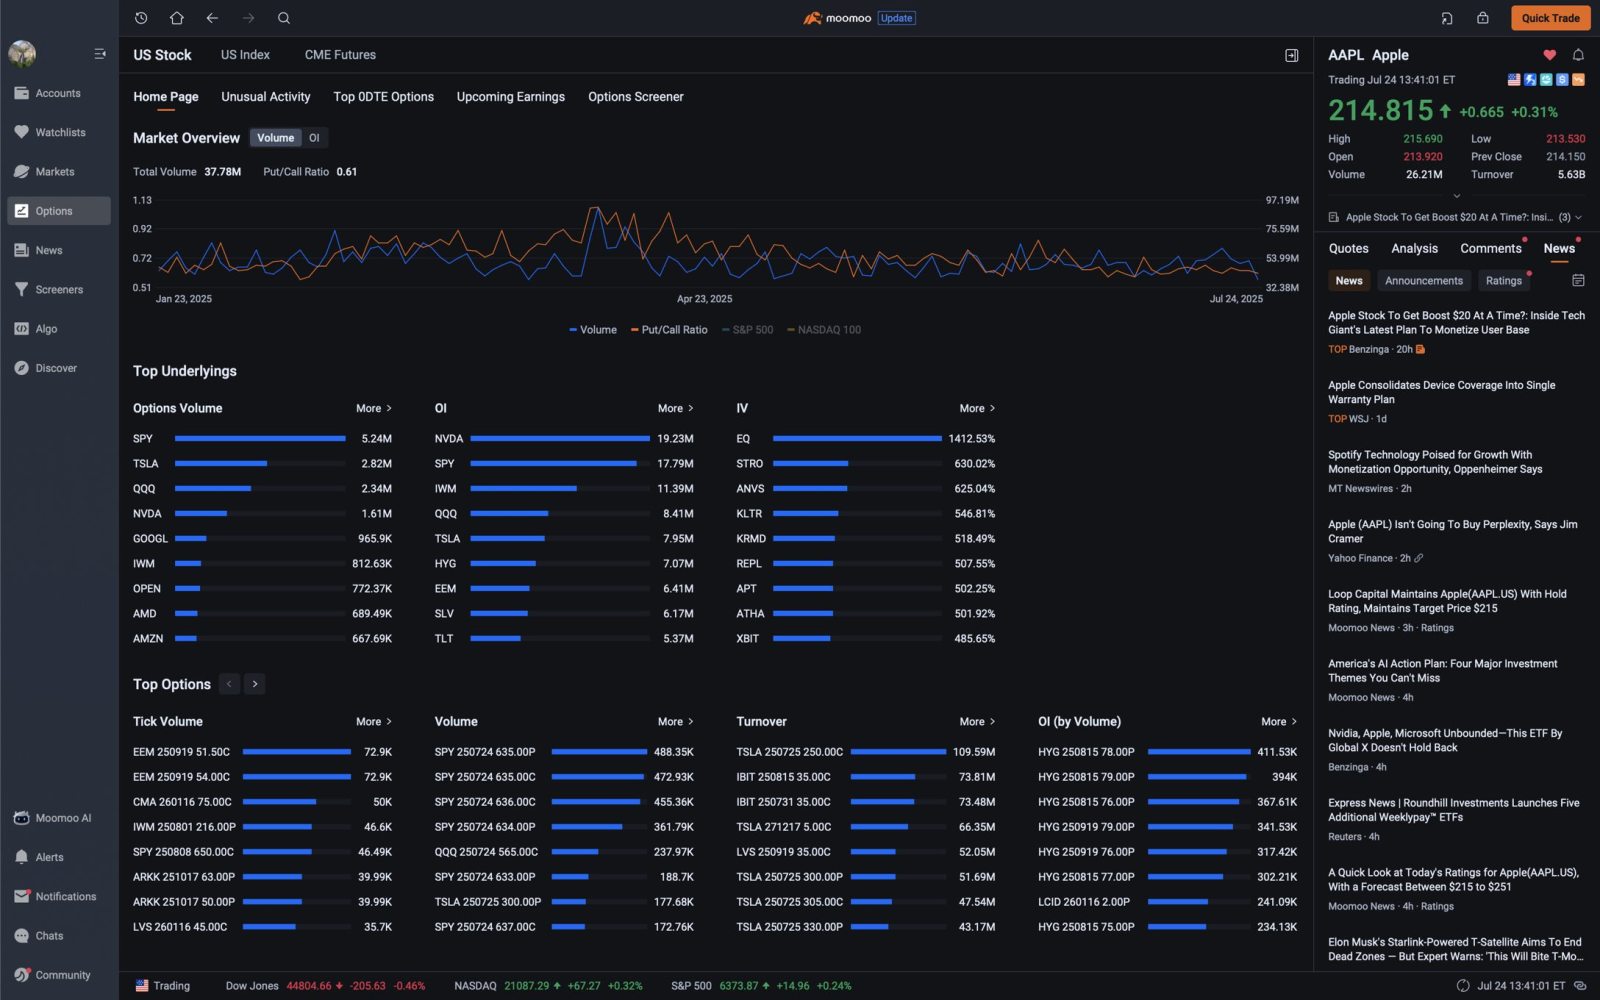Viewport: 1600px width, 1000px height.
Task: Toggle the side panel layout icon beside CME Futures row
Action: pos(1292,55)
